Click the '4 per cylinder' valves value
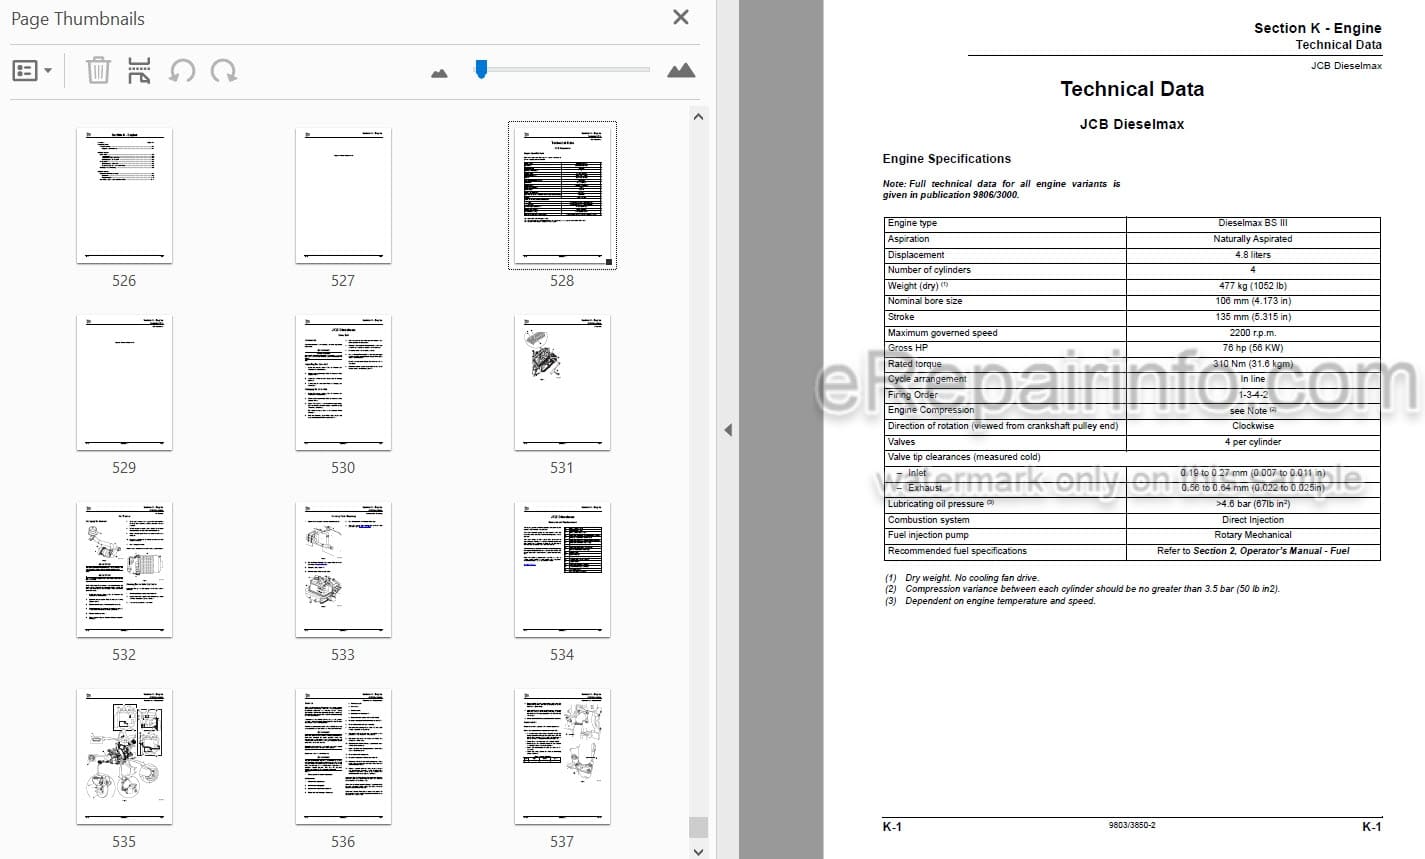Viewport: 1425px width, 859px height. point(1253,442)
